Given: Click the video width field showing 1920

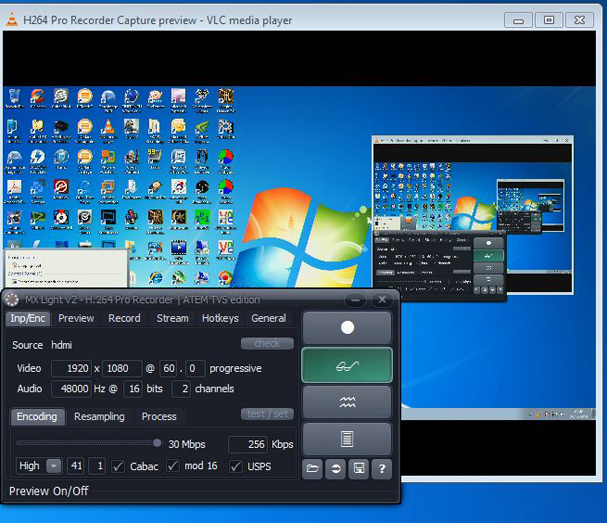Looking at the screenshot, I should pos(72,368).
